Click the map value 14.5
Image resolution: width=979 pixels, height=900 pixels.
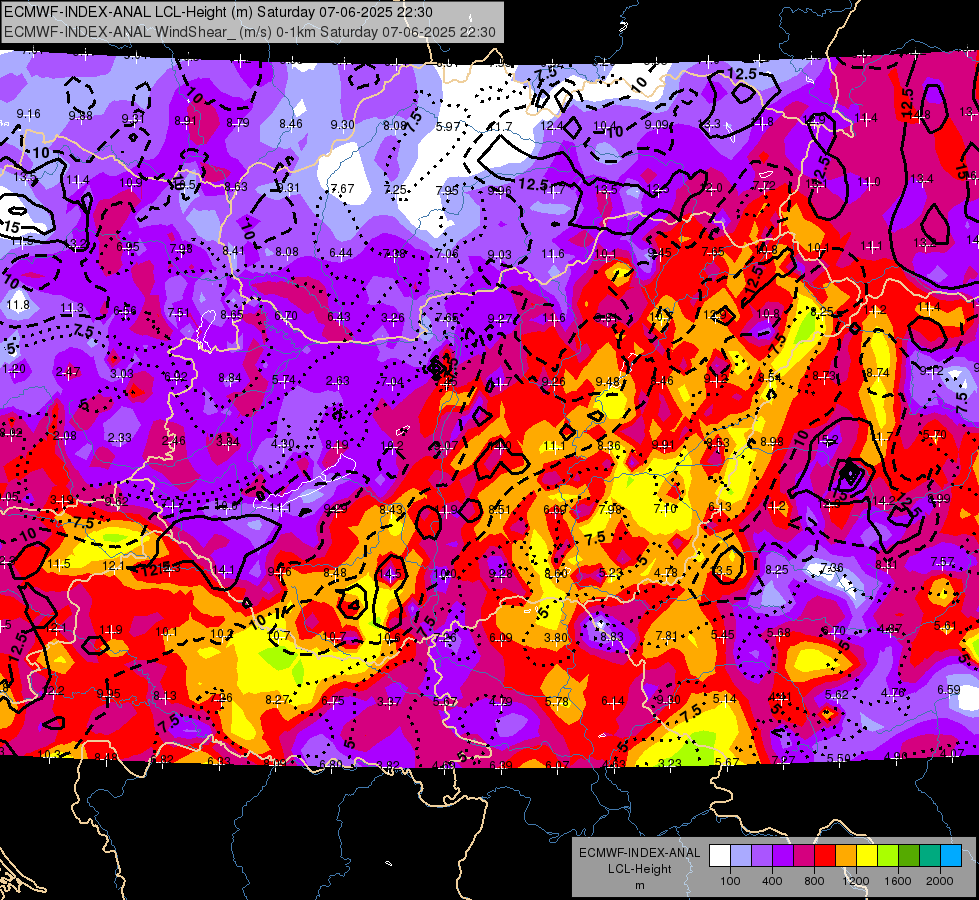pyautogui.click(x=390, y=573)
